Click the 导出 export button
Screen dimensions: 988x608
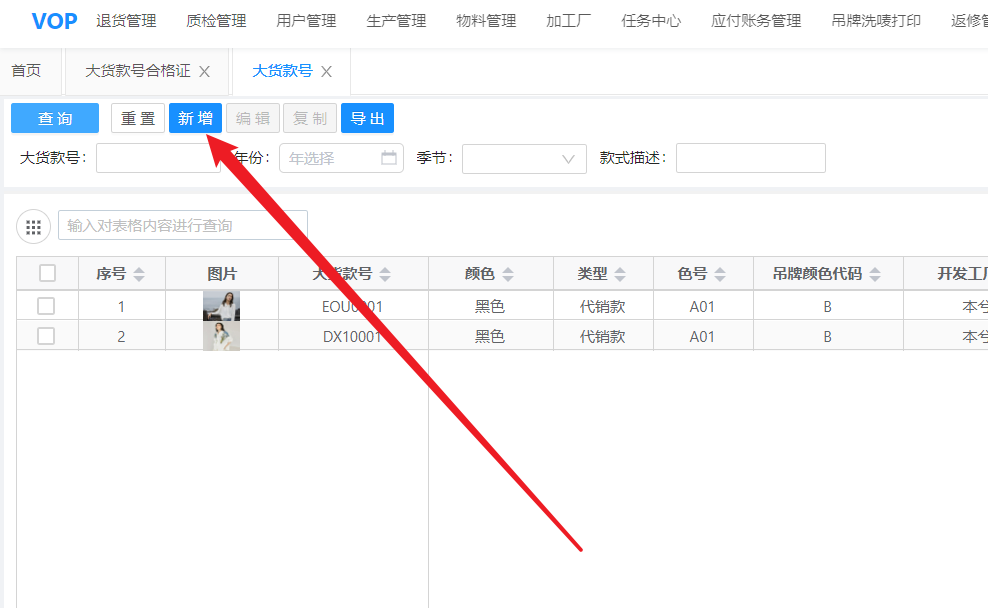tap(367, 118)
